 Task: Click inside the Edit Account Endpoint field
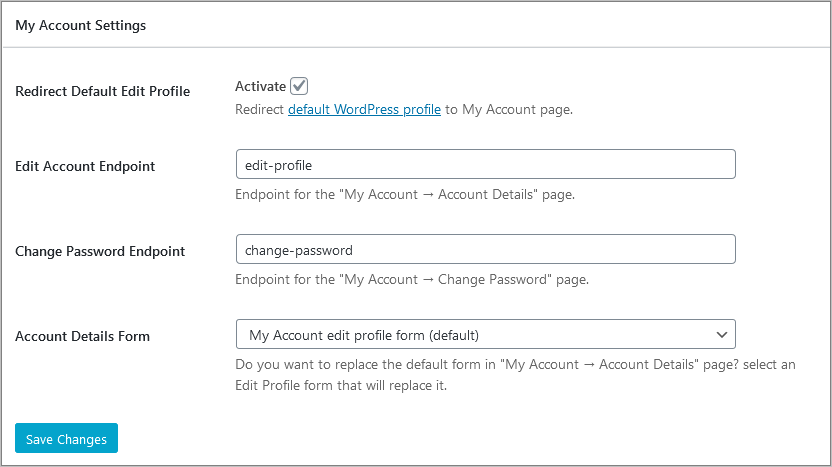click(x=486, y=164)
